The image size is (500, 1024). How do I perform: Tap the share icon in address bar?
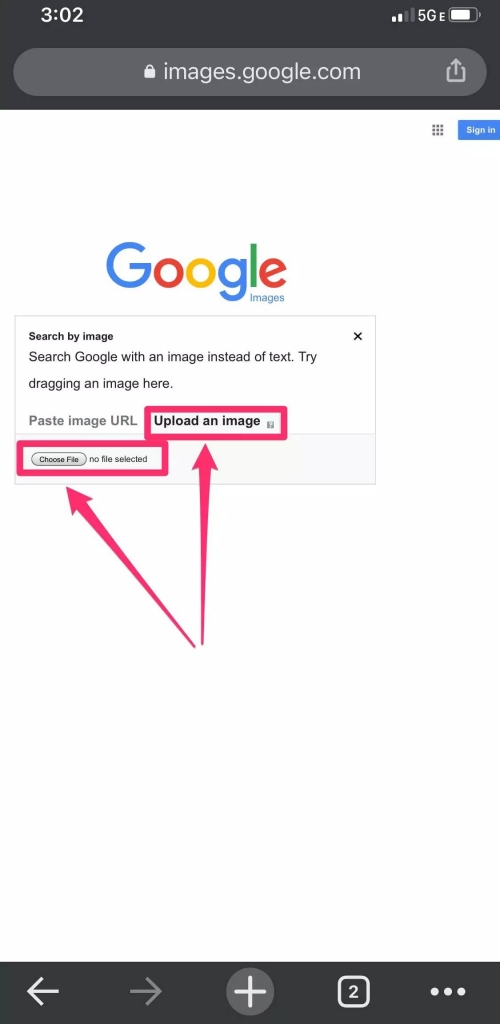tap(456, 71)
